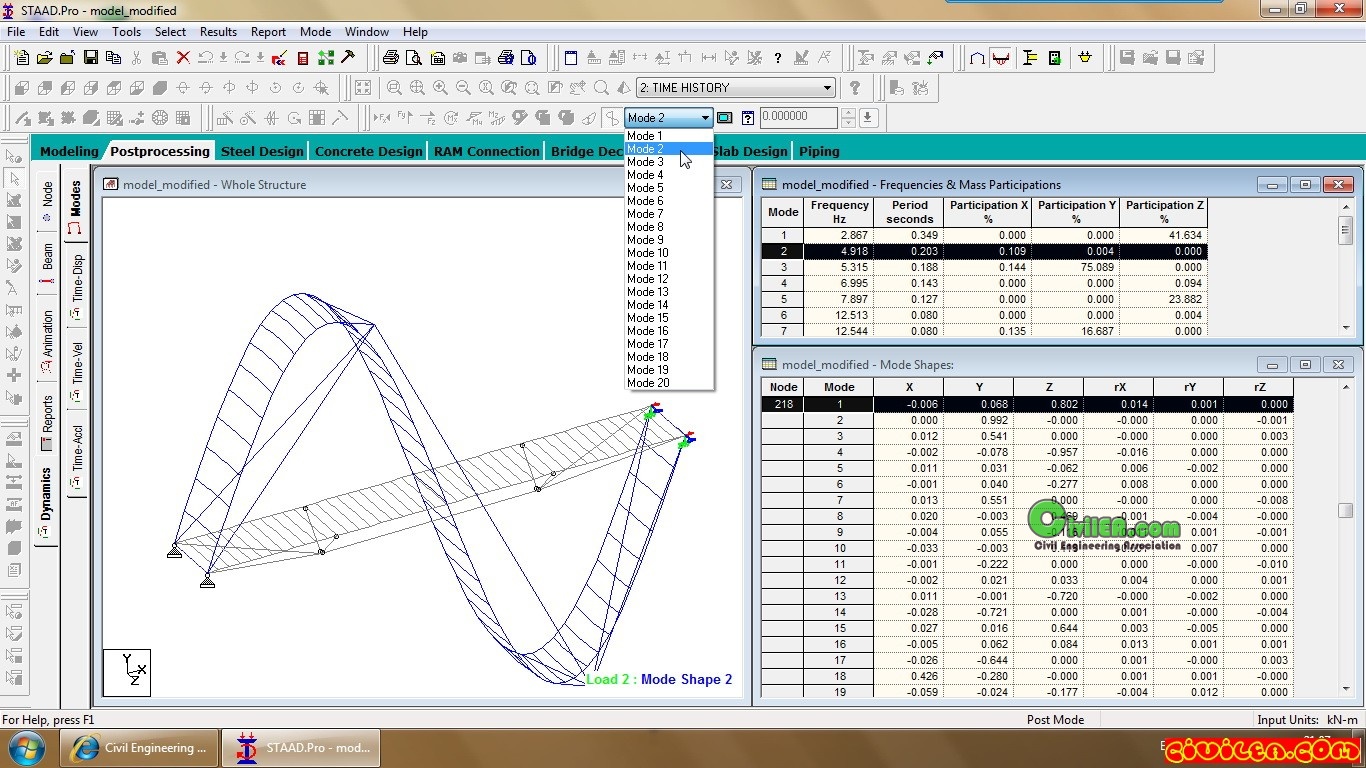Click scrollbar of Frequencies & Mass Participations table
This screenshot has height=768, width=1366.
[x=1346, y=265]
